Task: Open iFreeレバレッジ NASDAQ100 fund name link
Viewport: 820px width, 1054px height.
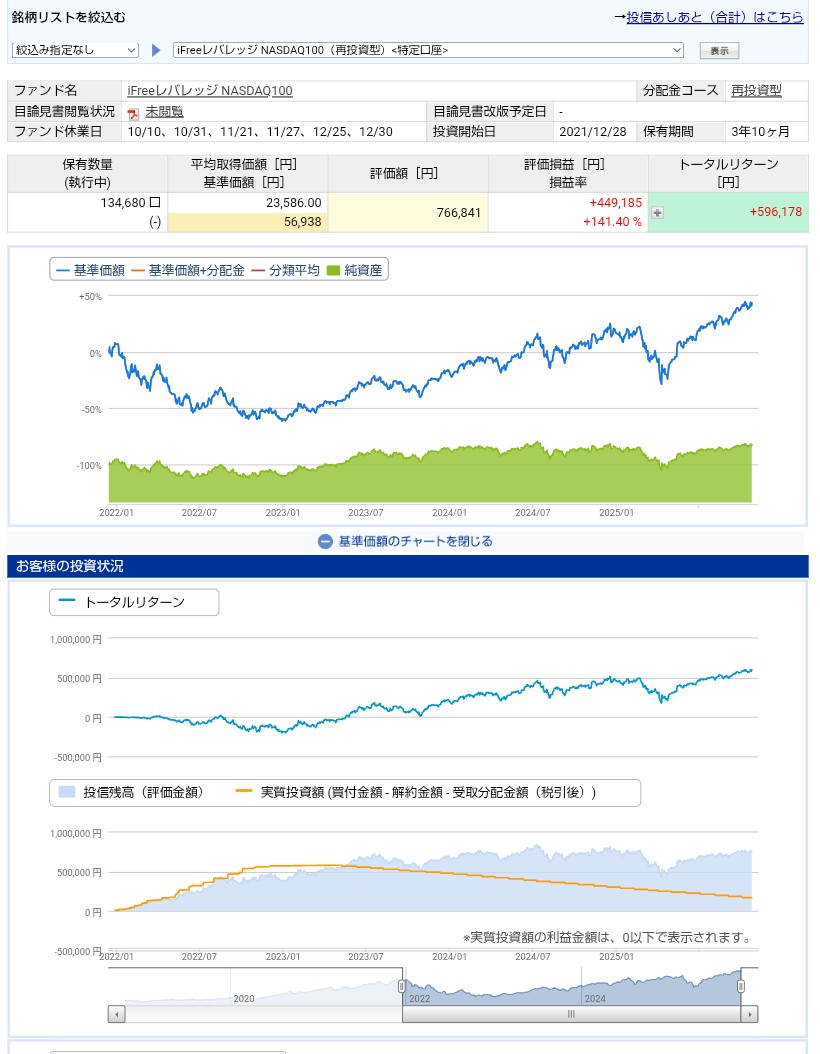Action: (x=210, y=91)
